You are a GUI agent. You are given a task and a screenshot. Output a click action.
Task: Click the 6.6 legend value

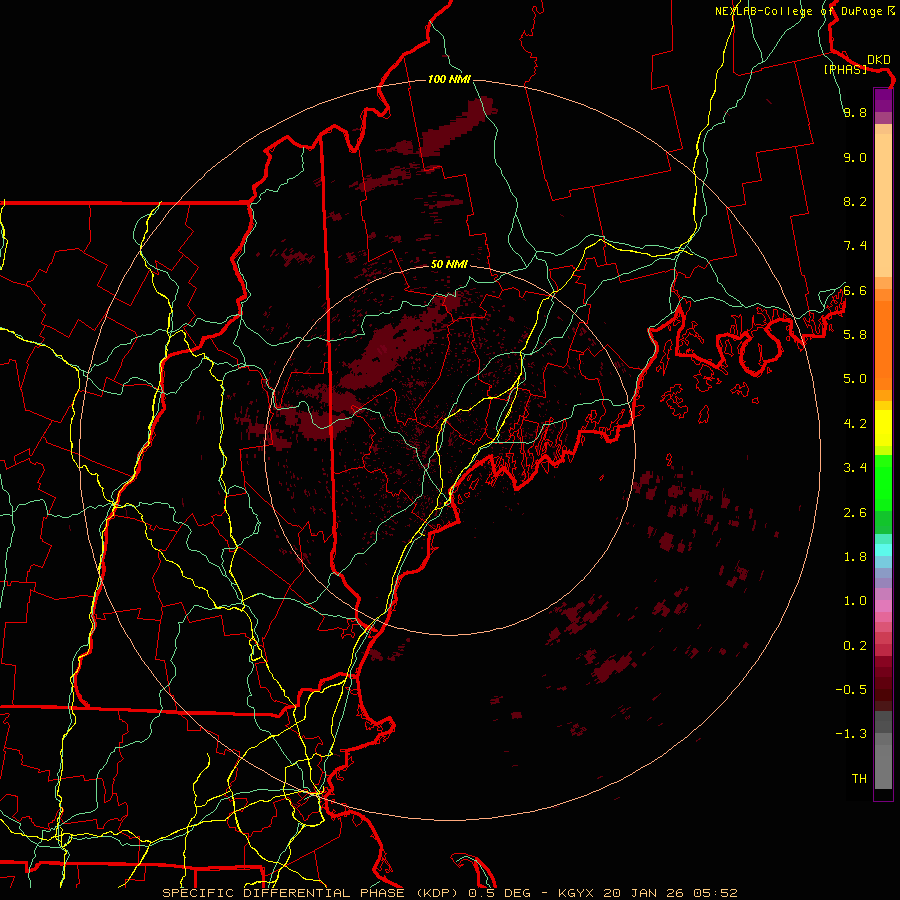[855, 290]
